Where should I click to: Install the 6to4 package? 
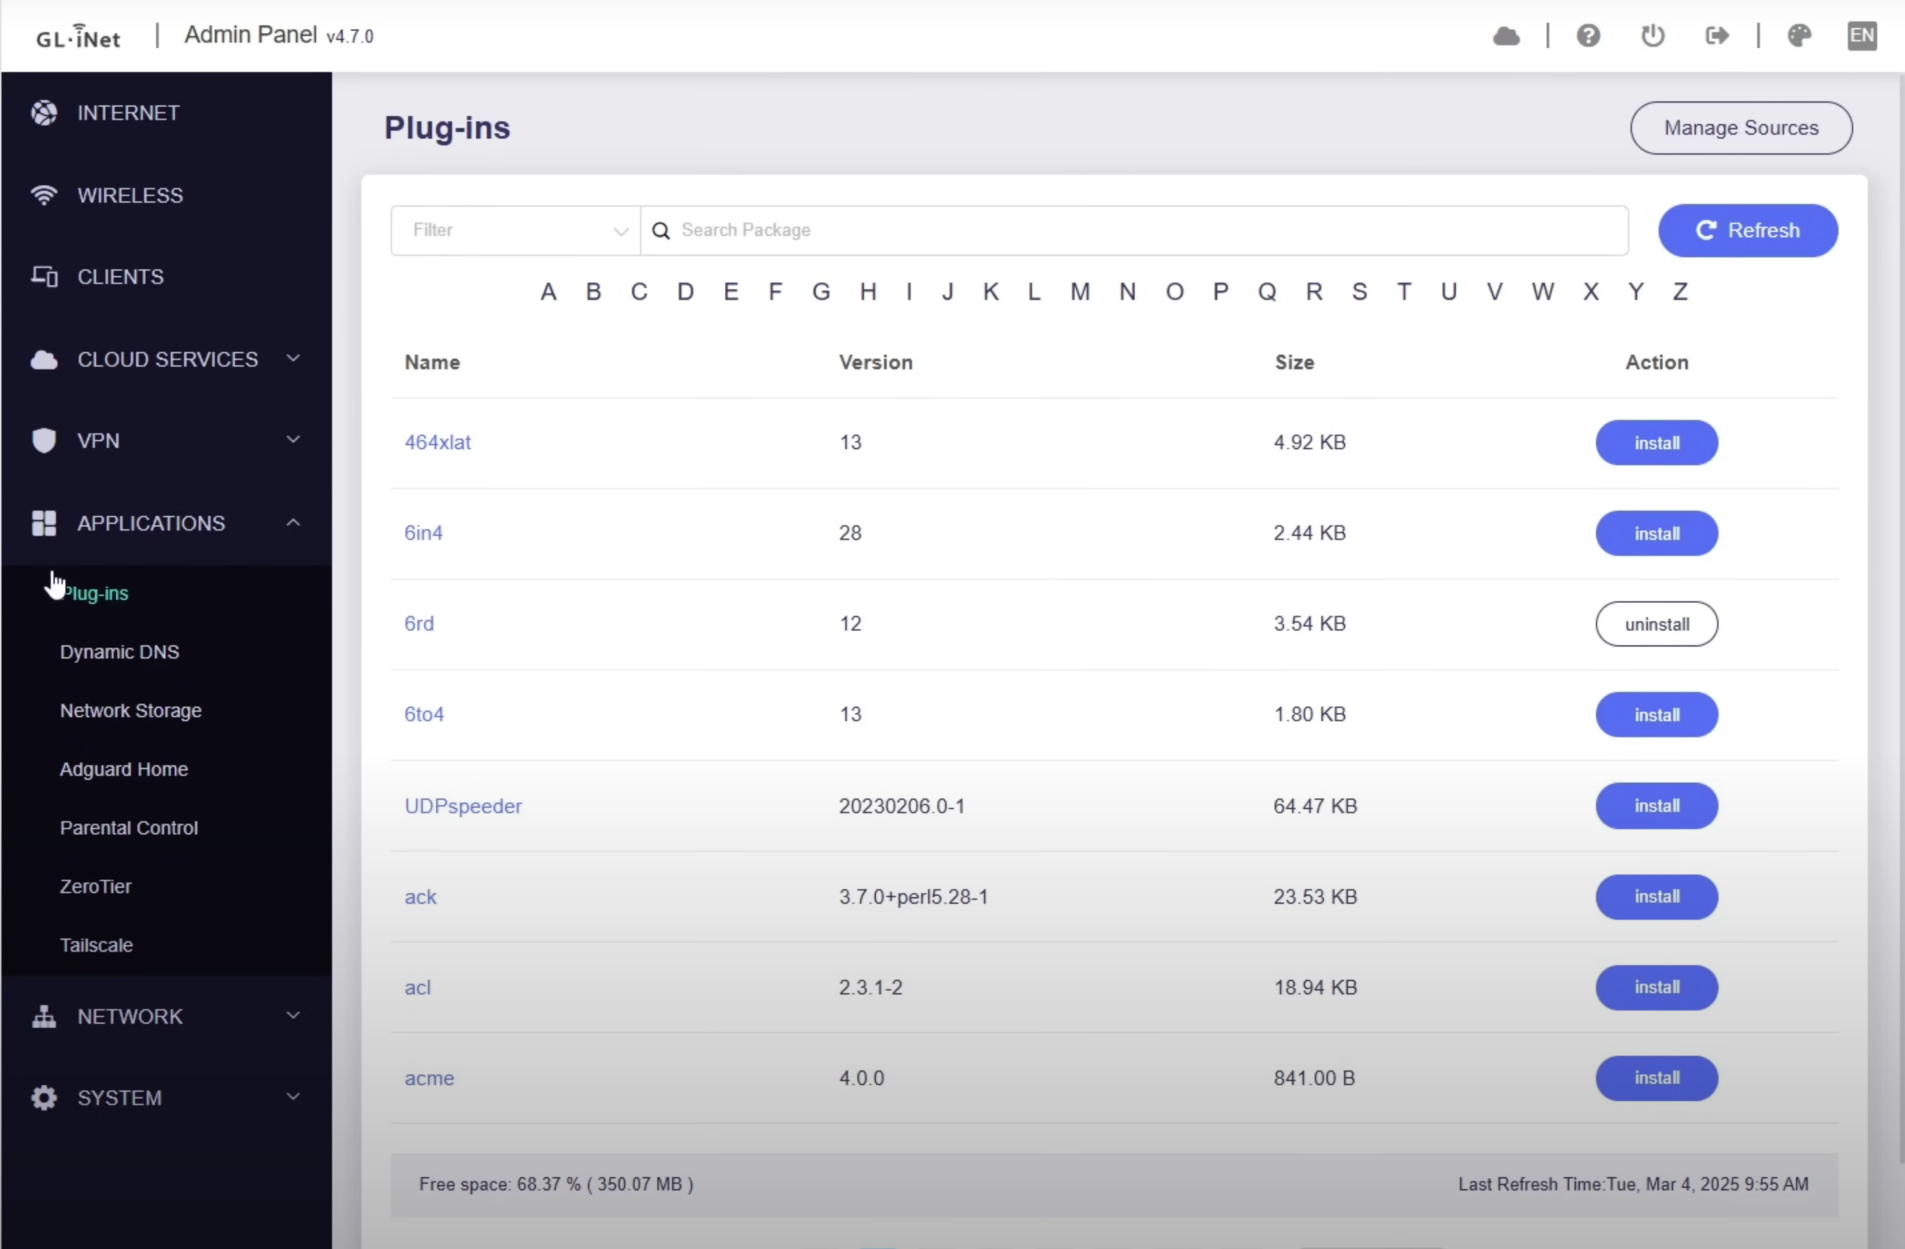click(x=1657, y=715)
